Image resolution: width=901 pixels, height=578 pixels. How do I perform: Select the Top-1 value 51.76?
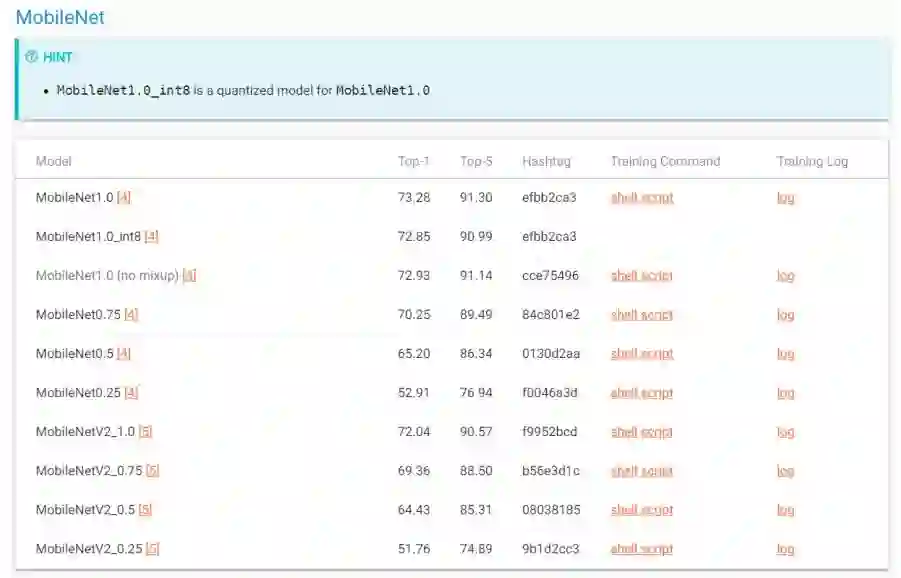coord(414,549)
